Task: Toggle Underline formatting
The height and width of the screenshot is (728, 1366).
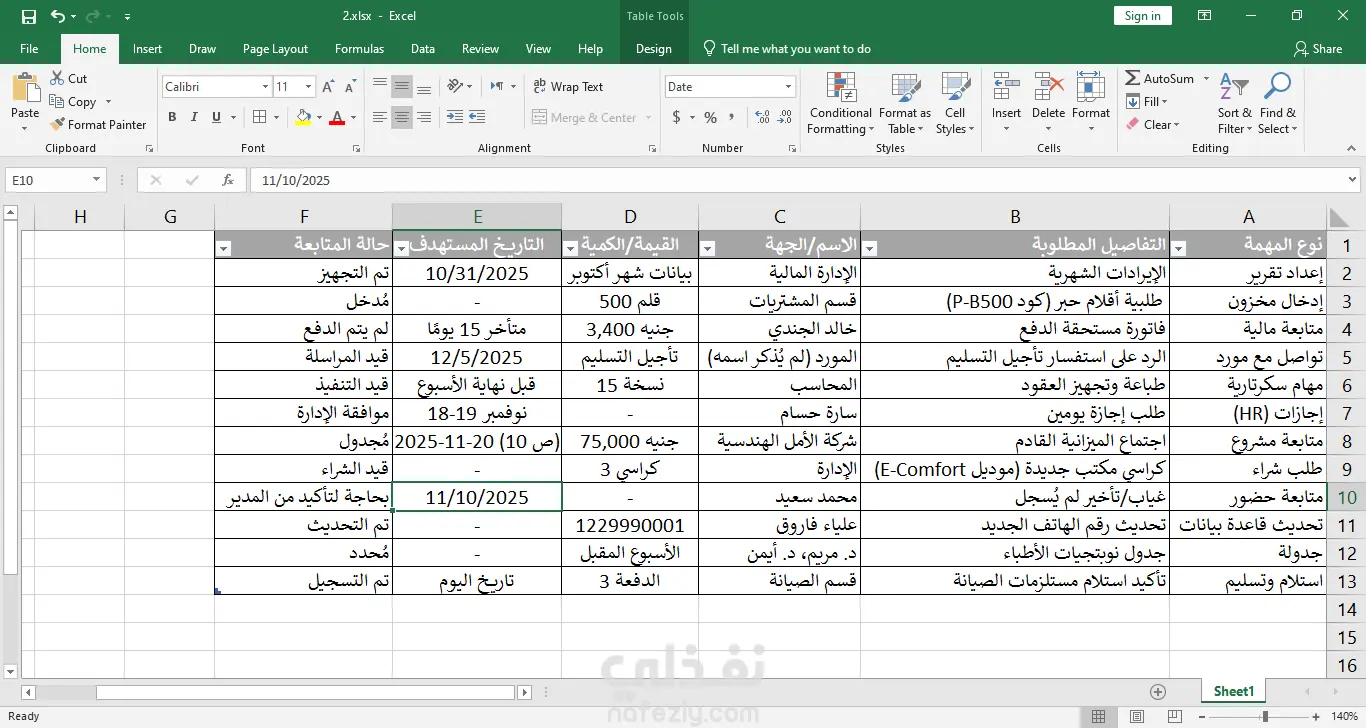Action: pos(215,117)
